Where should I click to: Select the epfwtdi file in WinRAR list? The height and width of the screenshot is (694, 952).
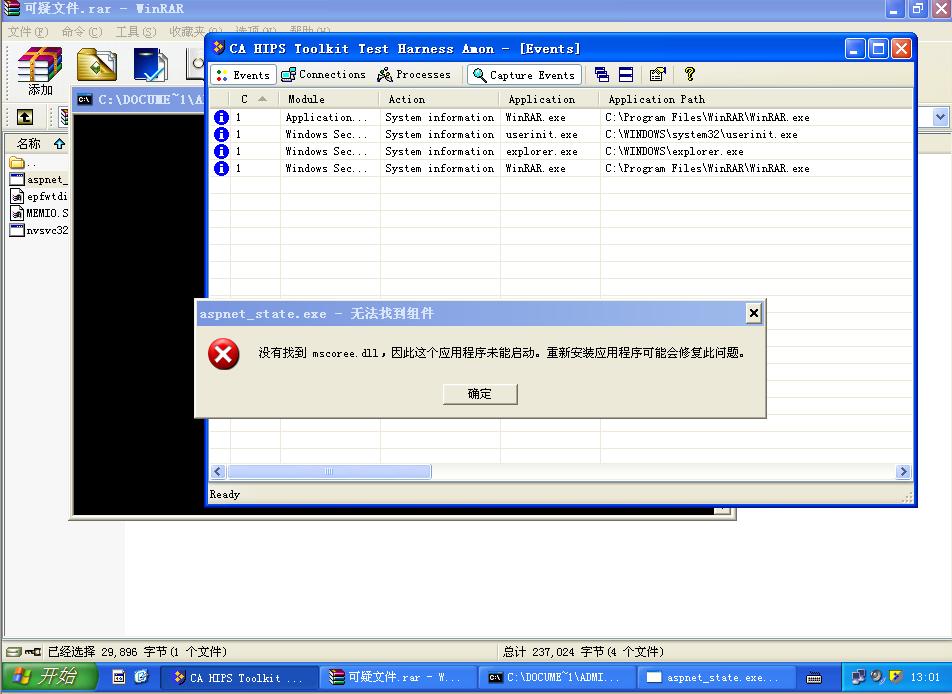tap(39, 196)
